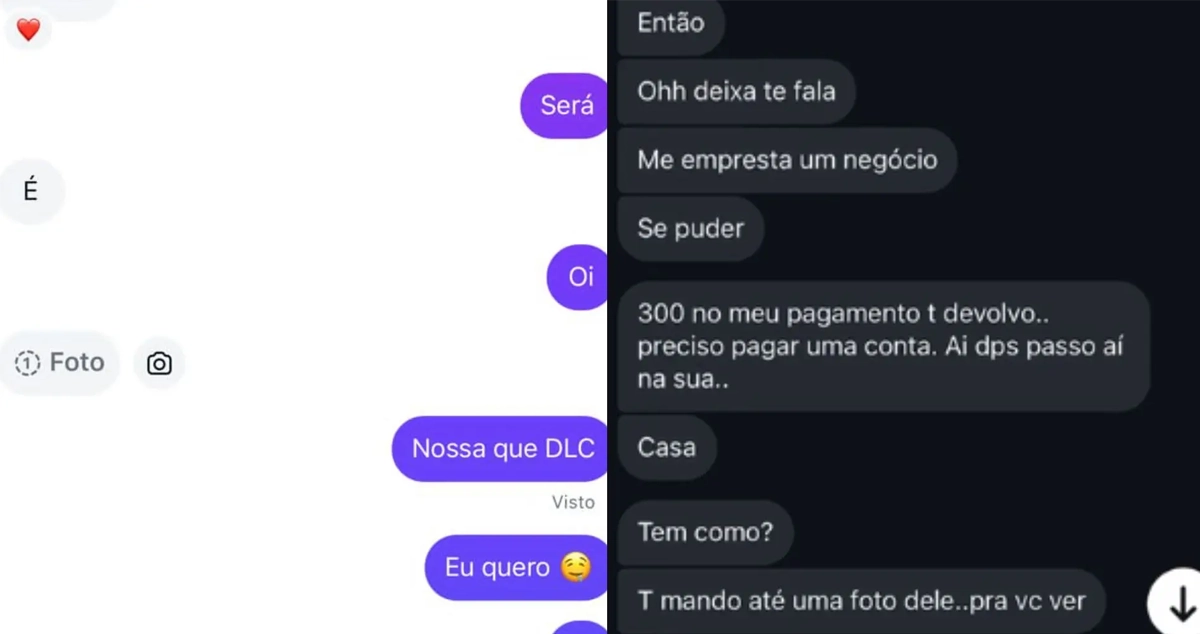Tap the 'Eu quero' message bubble
Image resolution: width=1200 pixels, height=634 pixels.
pyautogui.click(x=517, y=568)
